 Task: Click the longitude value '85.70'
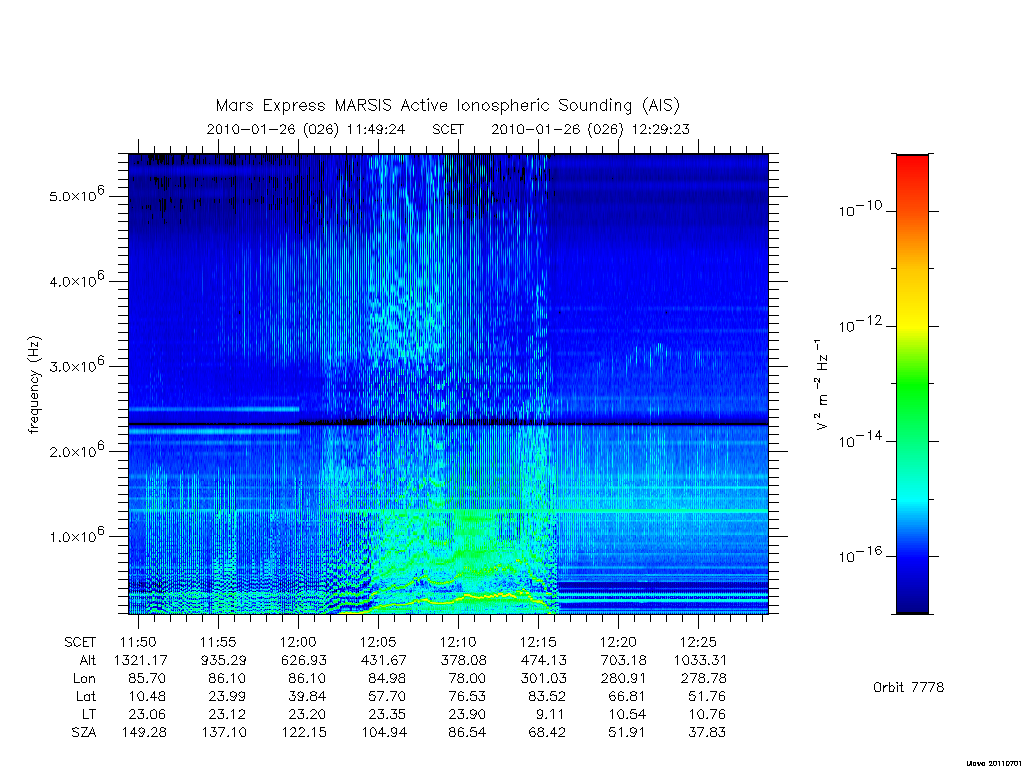pos(148,679)
